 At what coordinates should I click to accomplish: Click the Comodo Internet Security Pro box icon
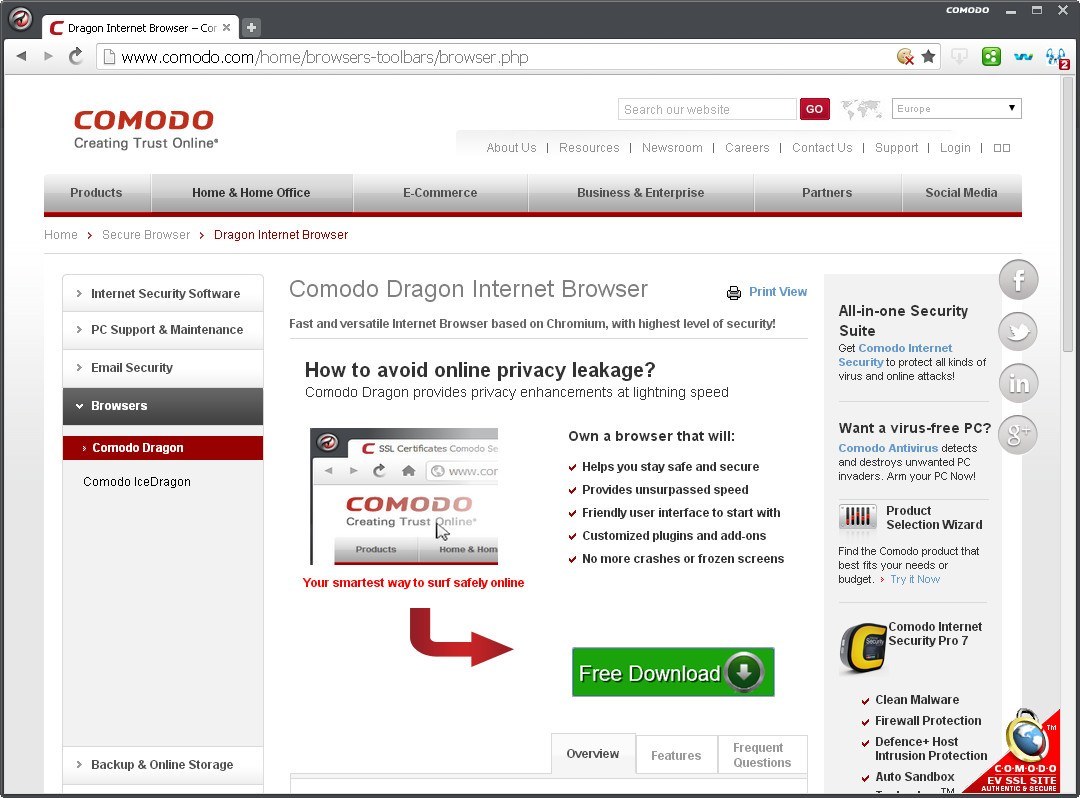pos(863,647)
